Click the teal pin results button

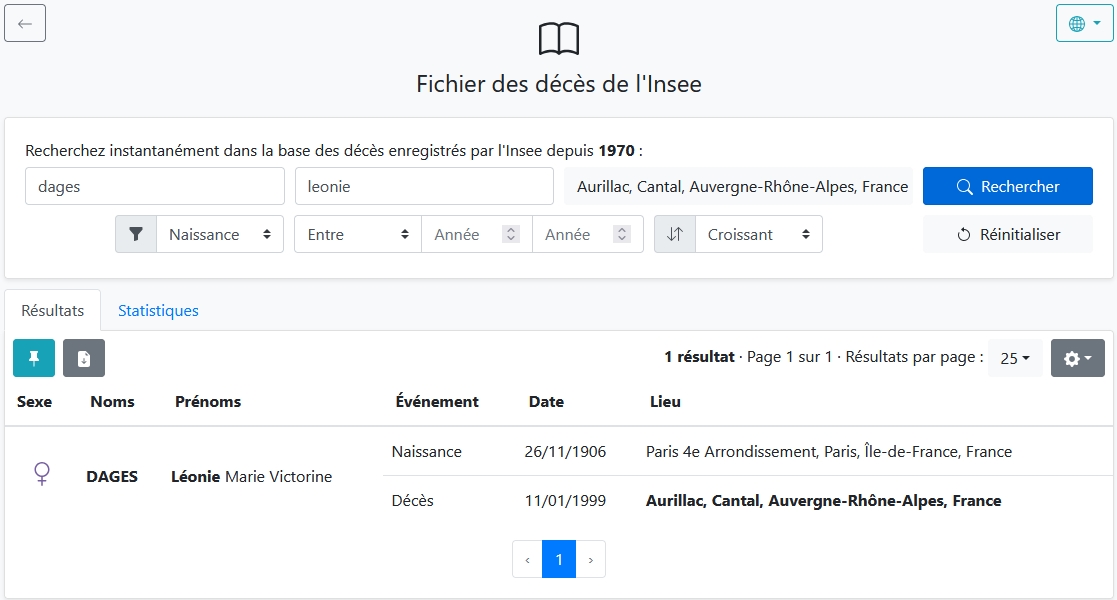[x=34, y=358]
